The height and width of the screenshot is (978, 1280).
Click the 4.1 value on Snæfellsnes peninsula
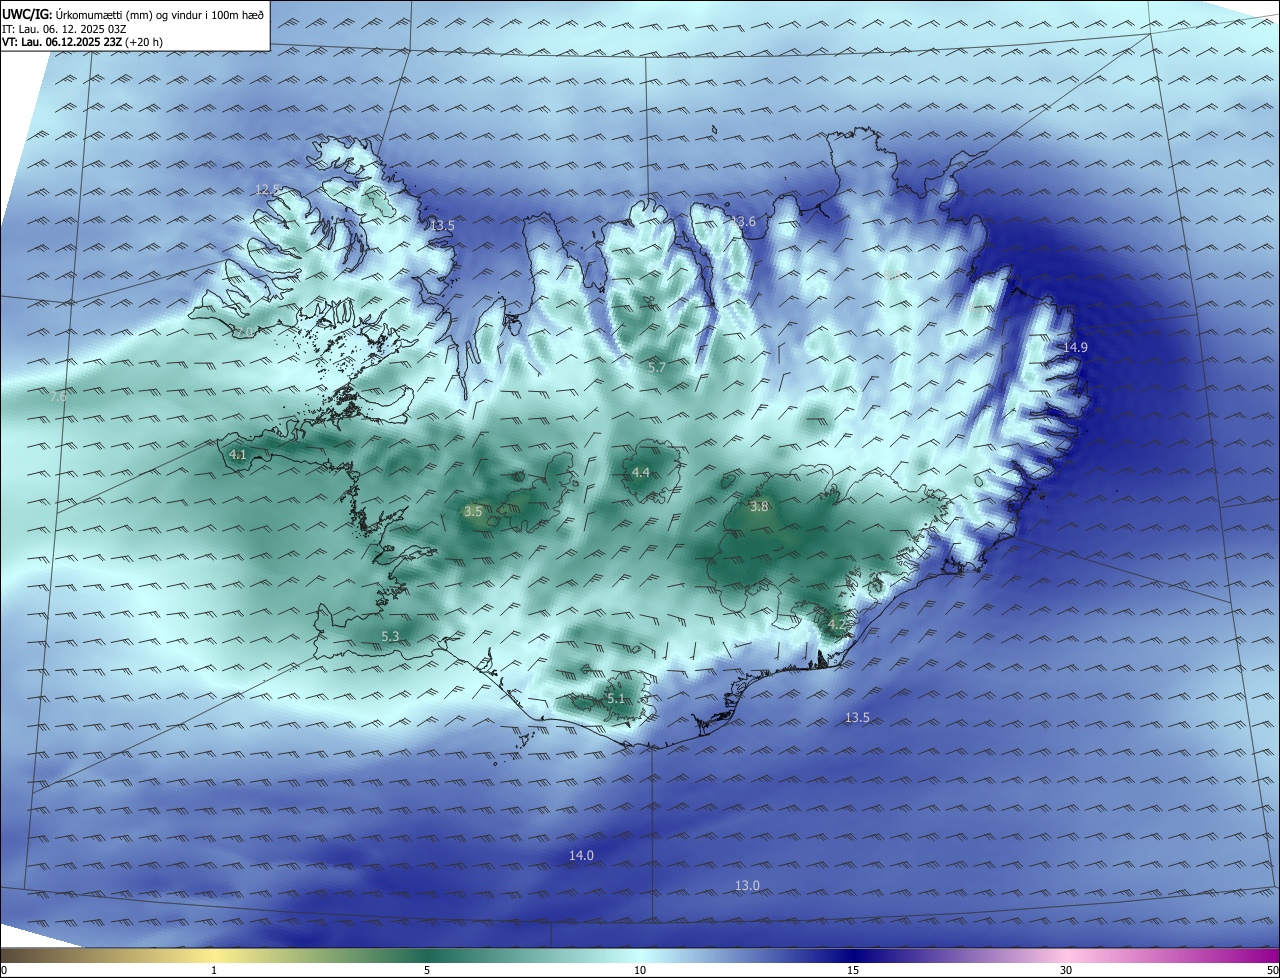238,454
